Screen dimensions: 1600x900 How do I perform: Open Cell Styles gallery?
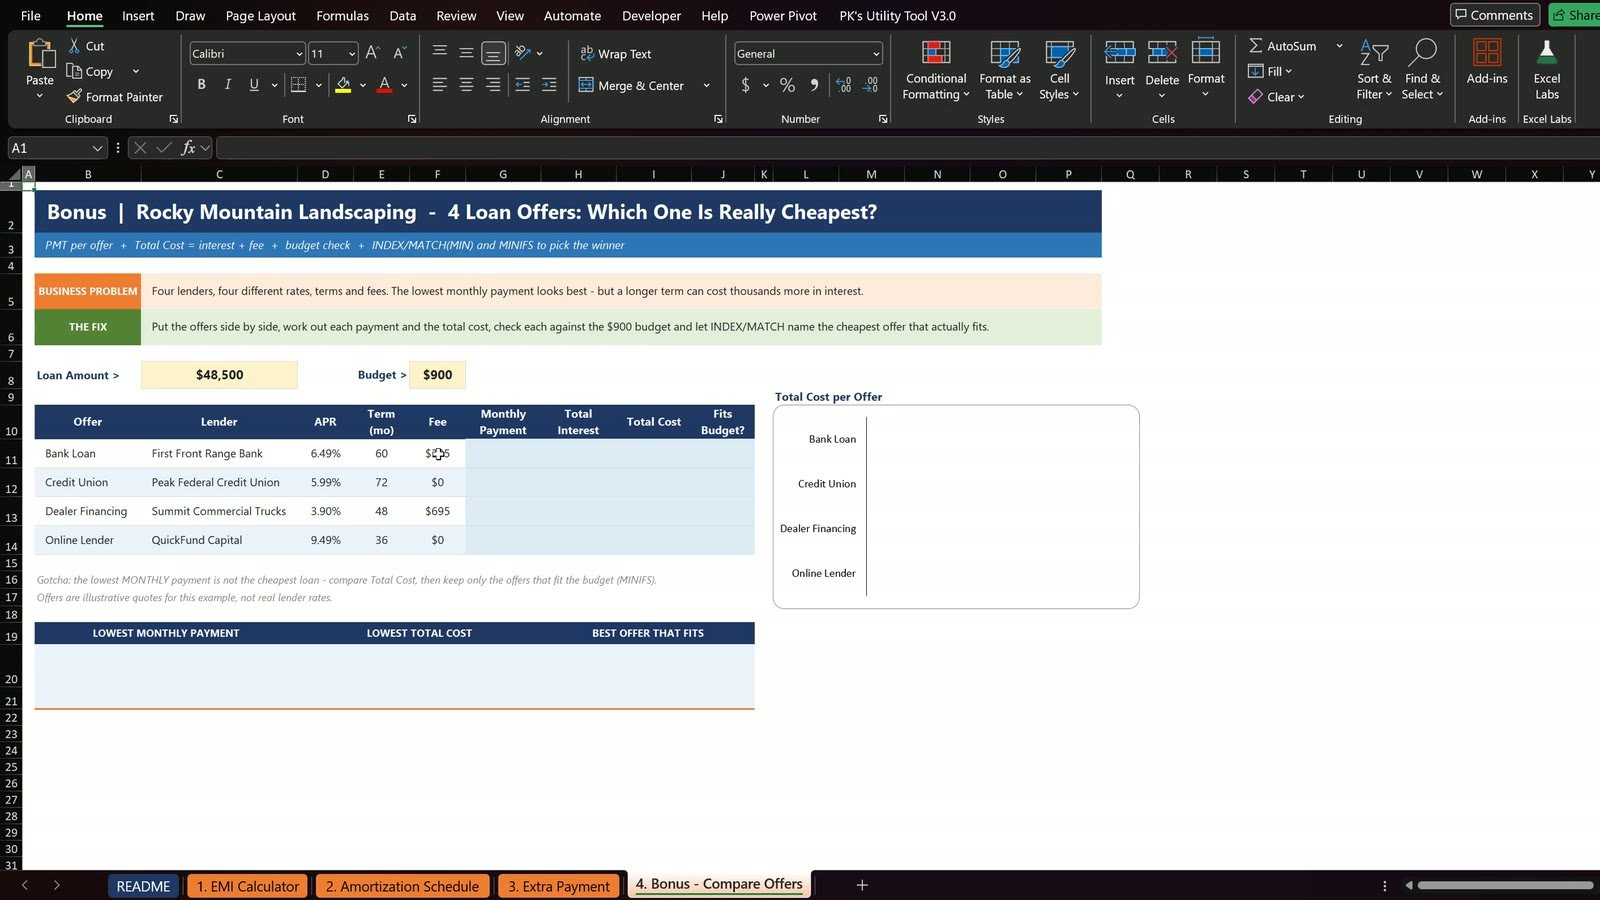(x=1059, y=71)
